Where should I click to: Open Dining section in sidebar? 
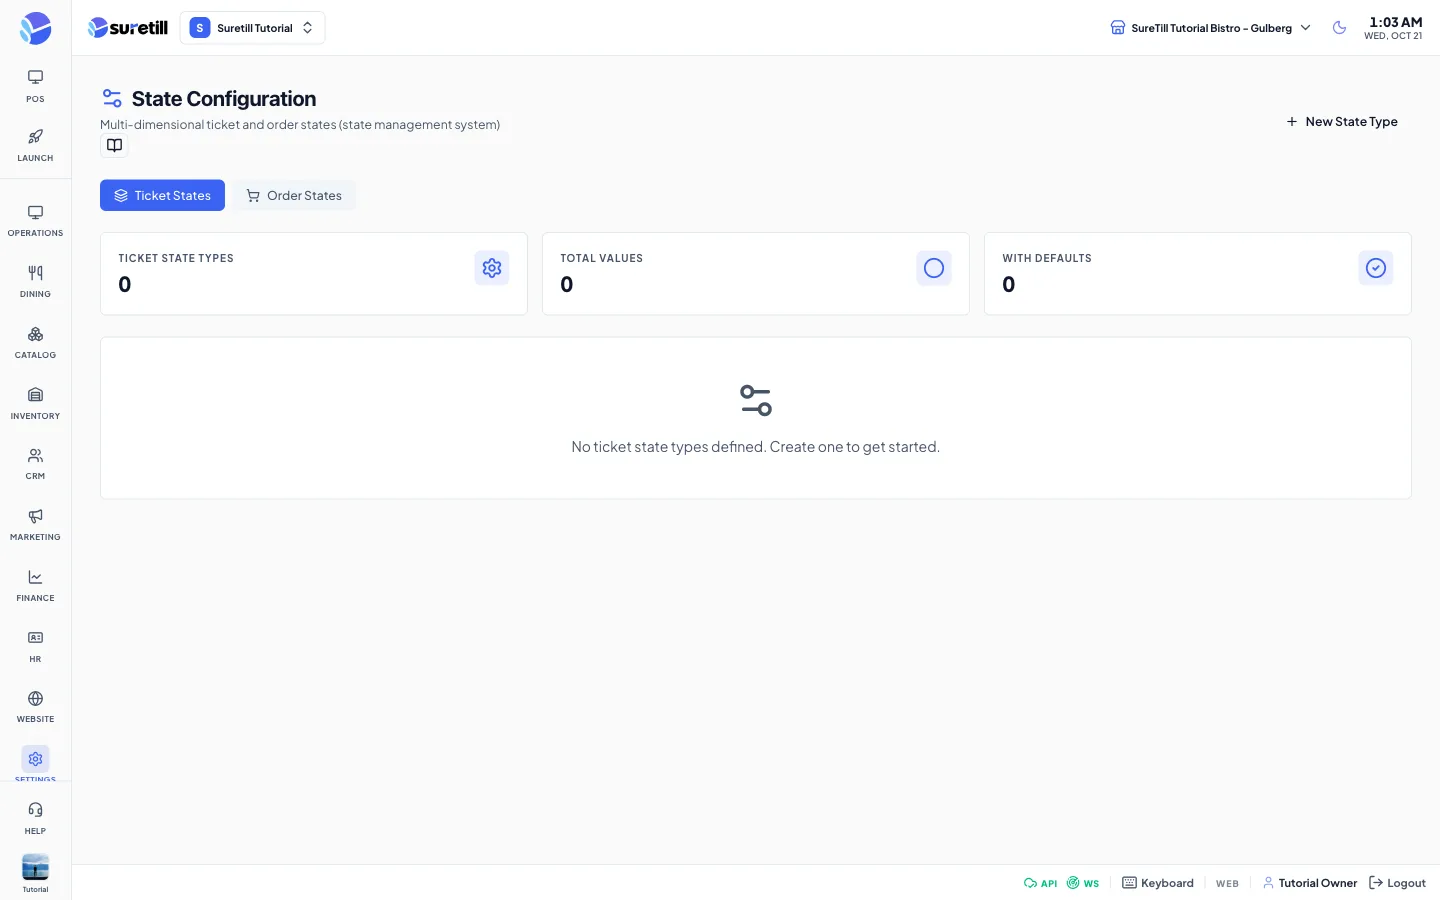click(x=35, y=282)
